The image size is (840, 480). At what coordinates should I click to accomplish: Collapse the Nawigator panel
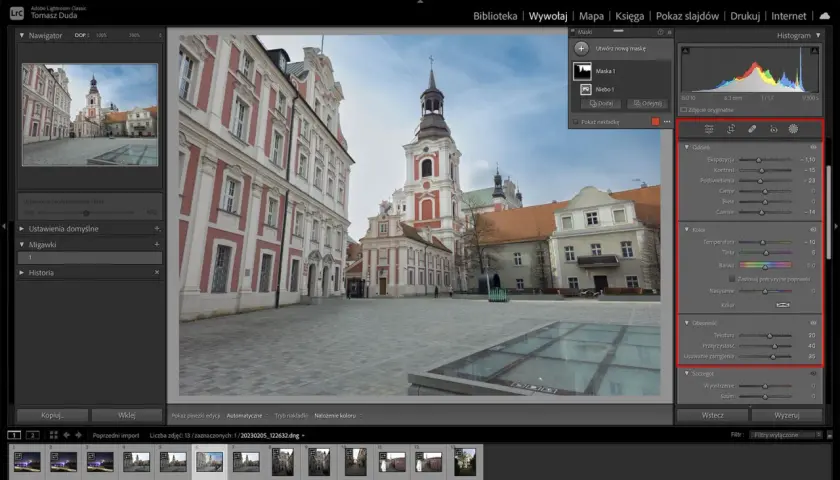tap(22, 35)
